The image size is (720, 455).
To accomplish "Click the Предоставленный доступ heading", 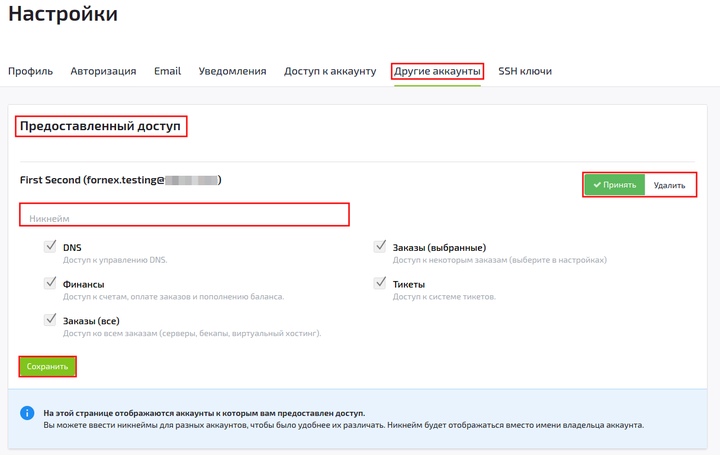I will point(100,126).
